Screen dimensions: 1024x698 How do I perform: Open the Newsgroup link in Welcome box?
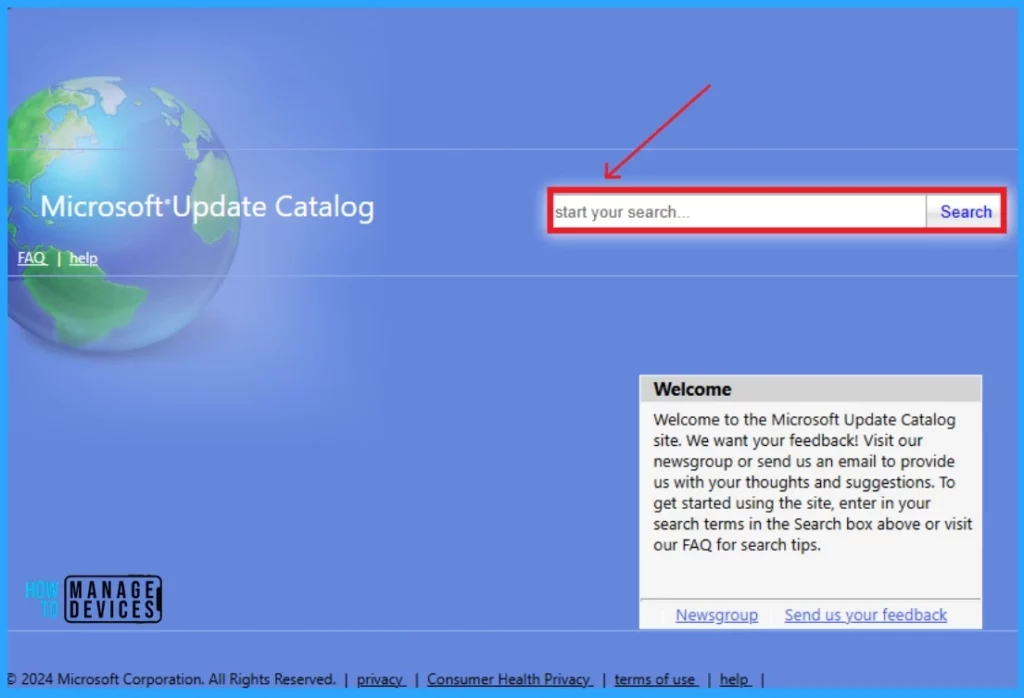click(716, 614)
